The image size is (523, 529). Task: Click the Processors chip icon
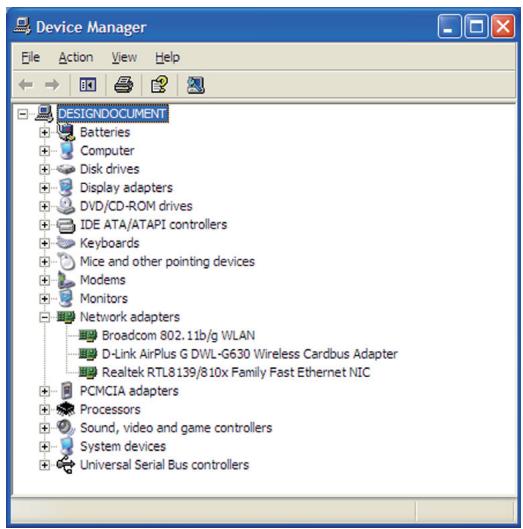pyautogui.click(x=66, y=409)
